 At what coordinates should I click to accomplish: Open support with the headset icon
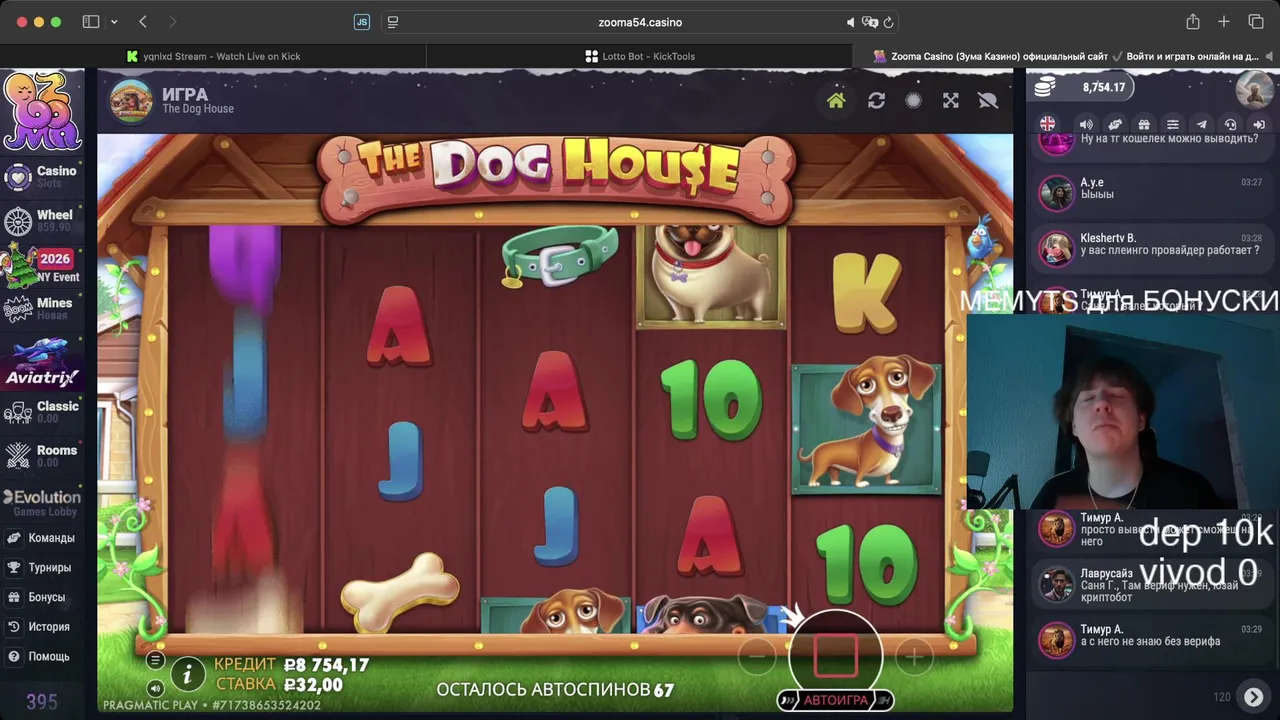(x=1231, y=124)
